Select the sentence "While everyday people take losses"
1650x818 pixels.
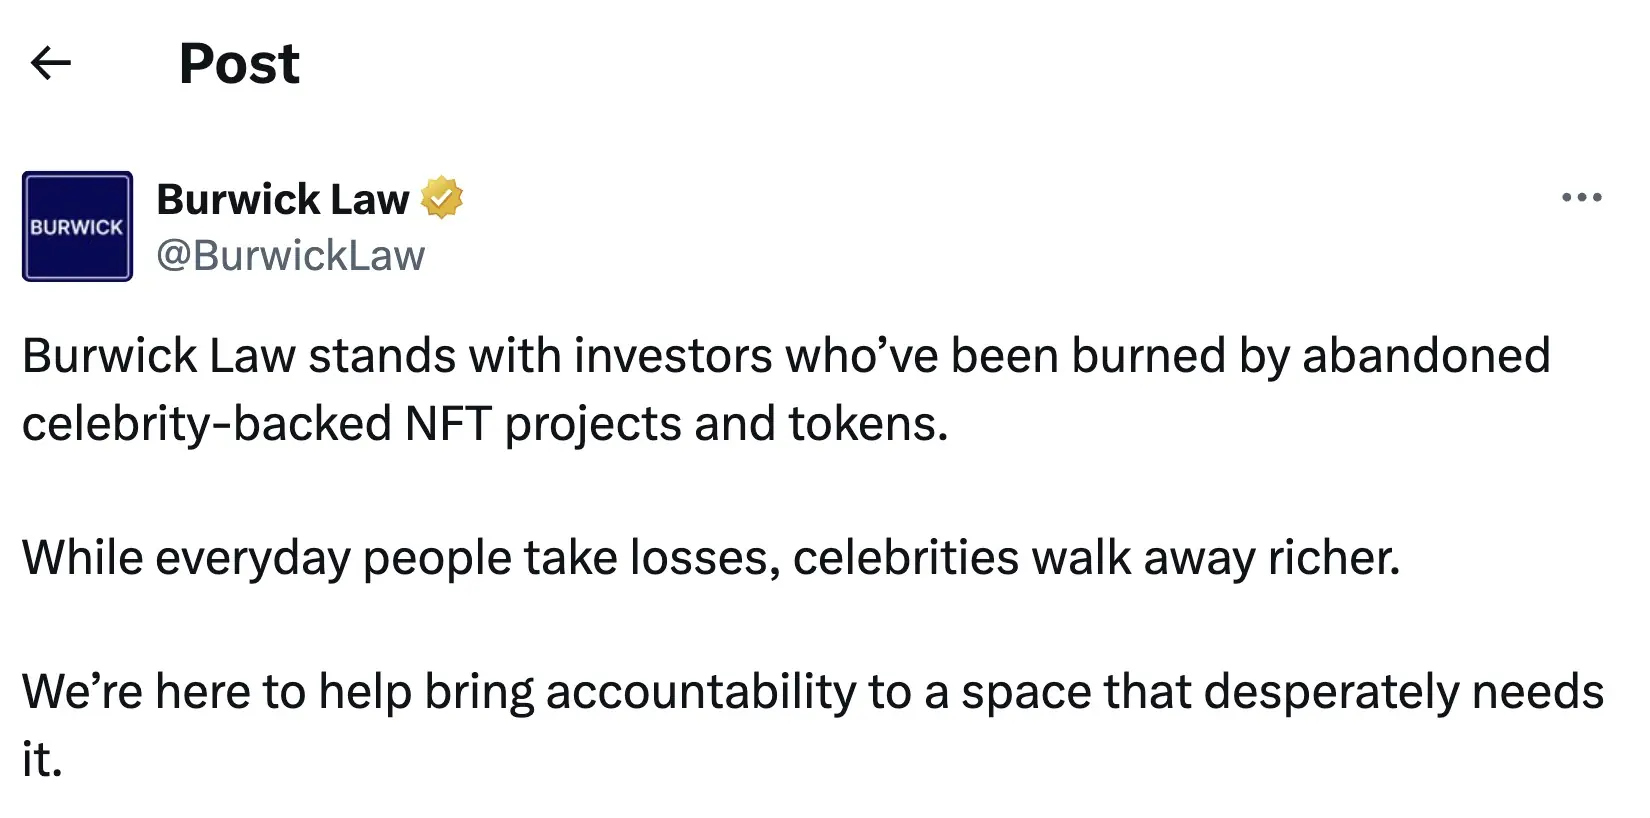pyautogui.click(x=710, y=558)
